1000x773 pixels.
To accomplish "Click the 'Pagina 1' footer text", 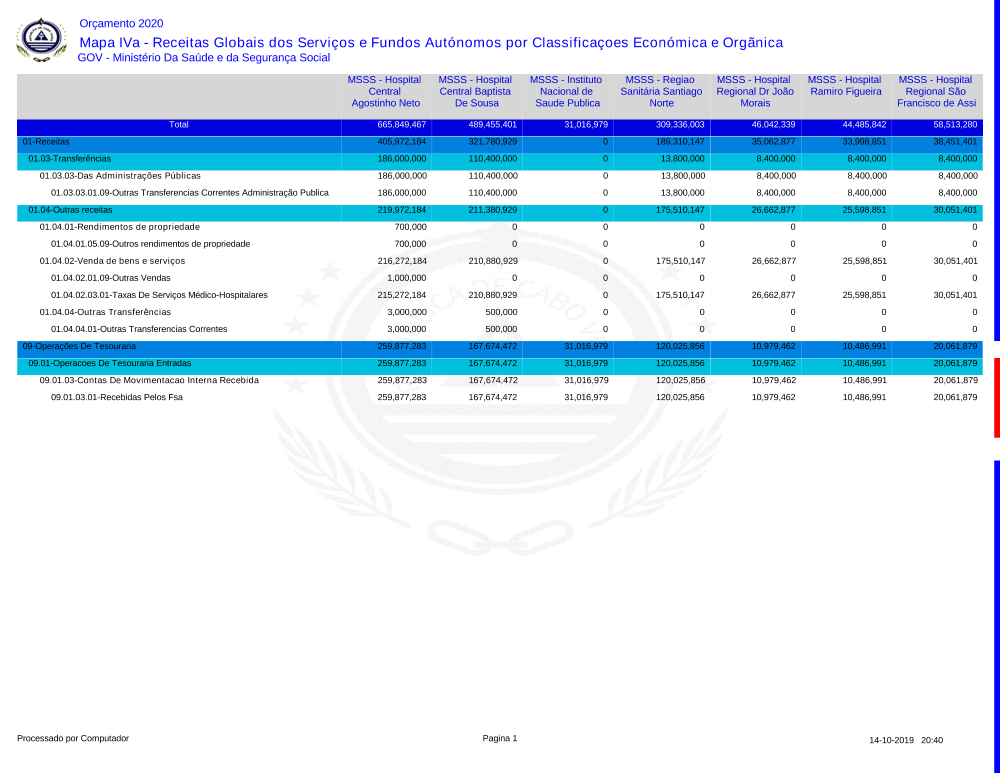I will 500,739.
